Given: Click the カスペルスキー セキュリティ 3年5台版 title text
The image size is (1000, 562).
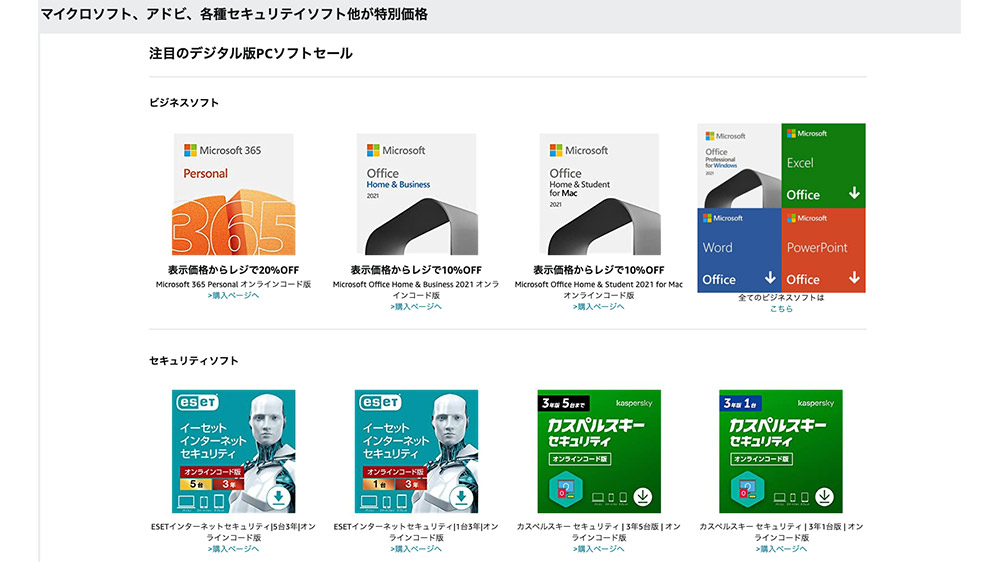Looking at the screenshot, I should (x=598, y=532).
